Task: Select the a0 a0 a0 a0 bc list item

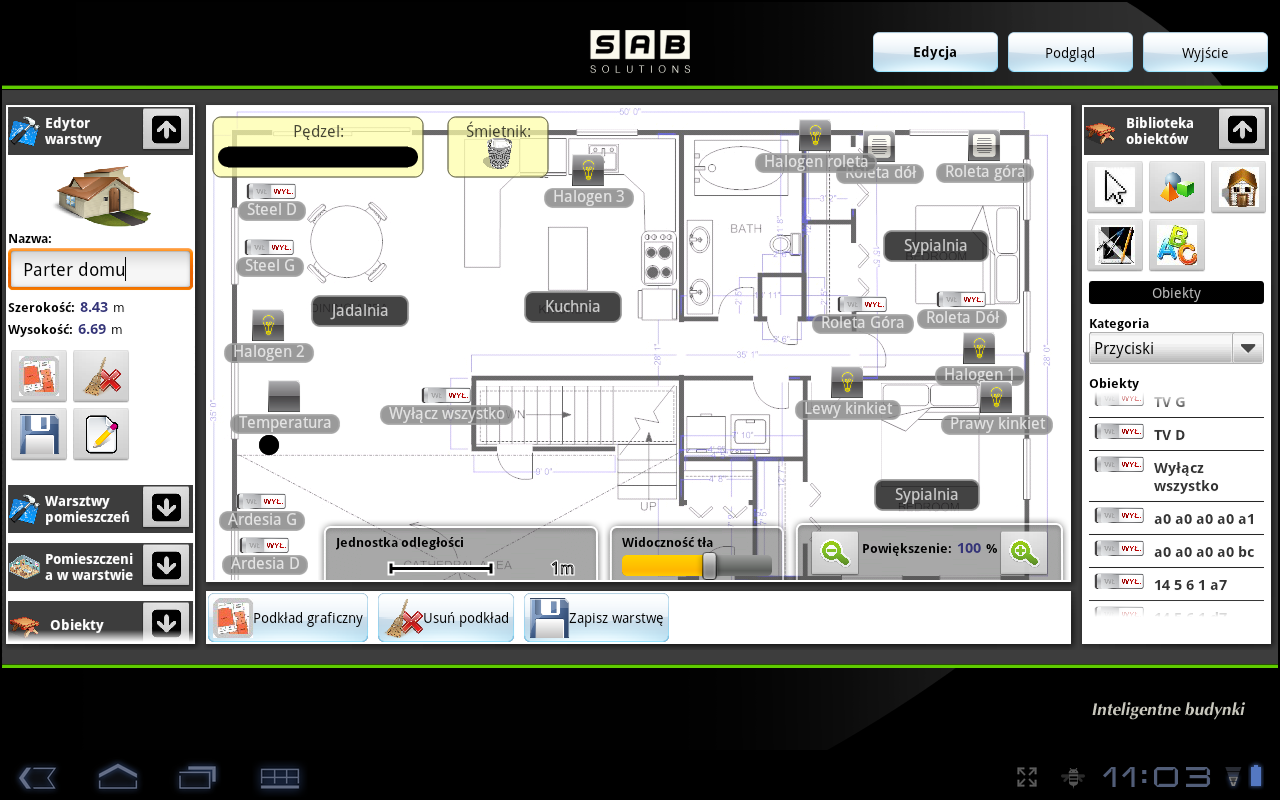Action: point(1176,551)
